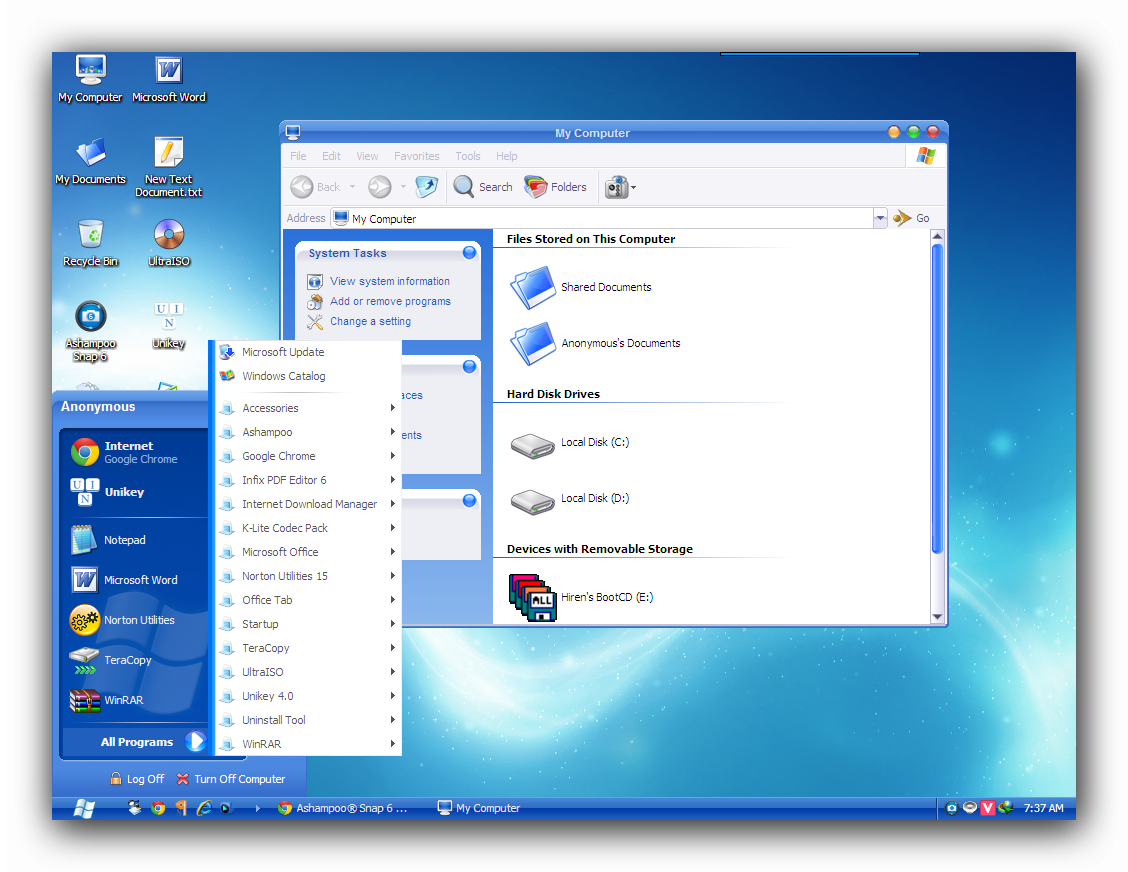Screen dimensions: 1128x872
Task: Click Log Off in Start menu
Action: 137,779
